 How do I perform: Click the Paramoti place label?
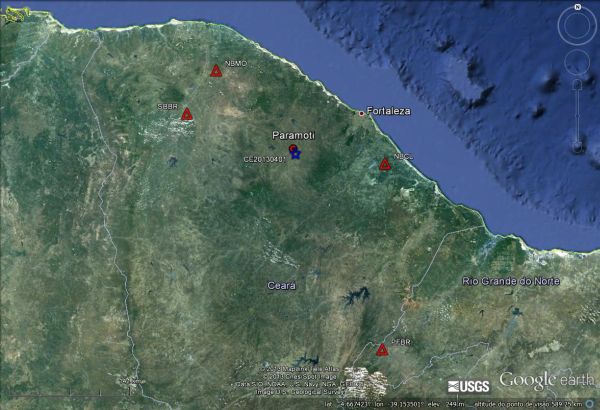point(293,135)
